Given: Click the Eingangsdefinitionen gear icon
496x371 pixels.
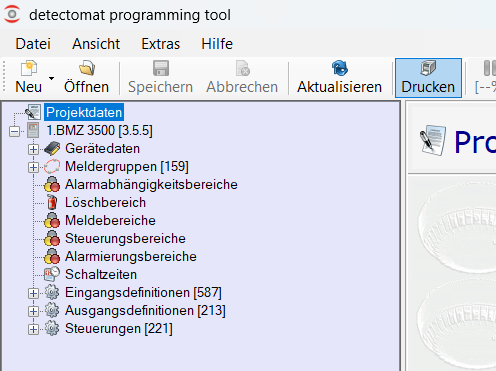Looking at the screenshot, I should pyautogui.click(x=52, y=292).
